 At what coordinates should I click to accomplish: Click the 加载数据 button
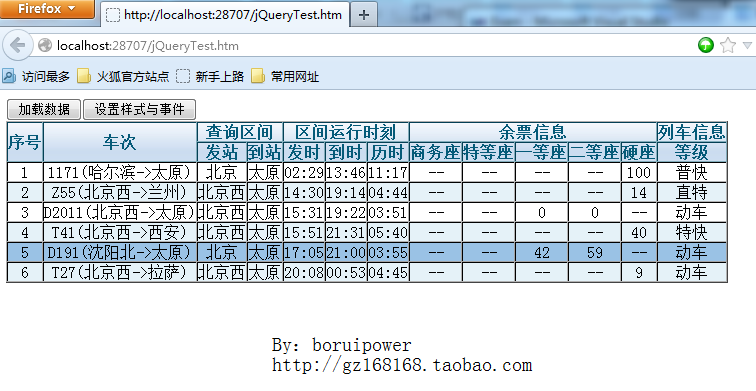pyautogui.click(x=44, y=109)
